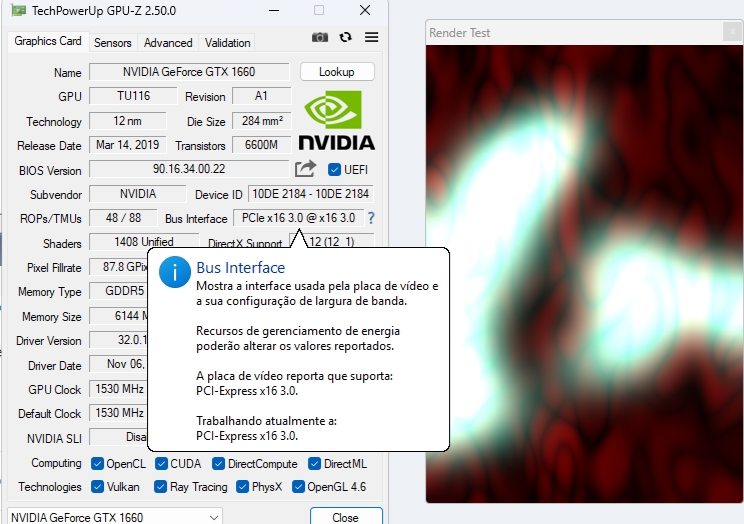This screenshot has height=524, width=744.
Task: Toggle the OpenGL 4.6 checkbox
Action: point(298,487)
